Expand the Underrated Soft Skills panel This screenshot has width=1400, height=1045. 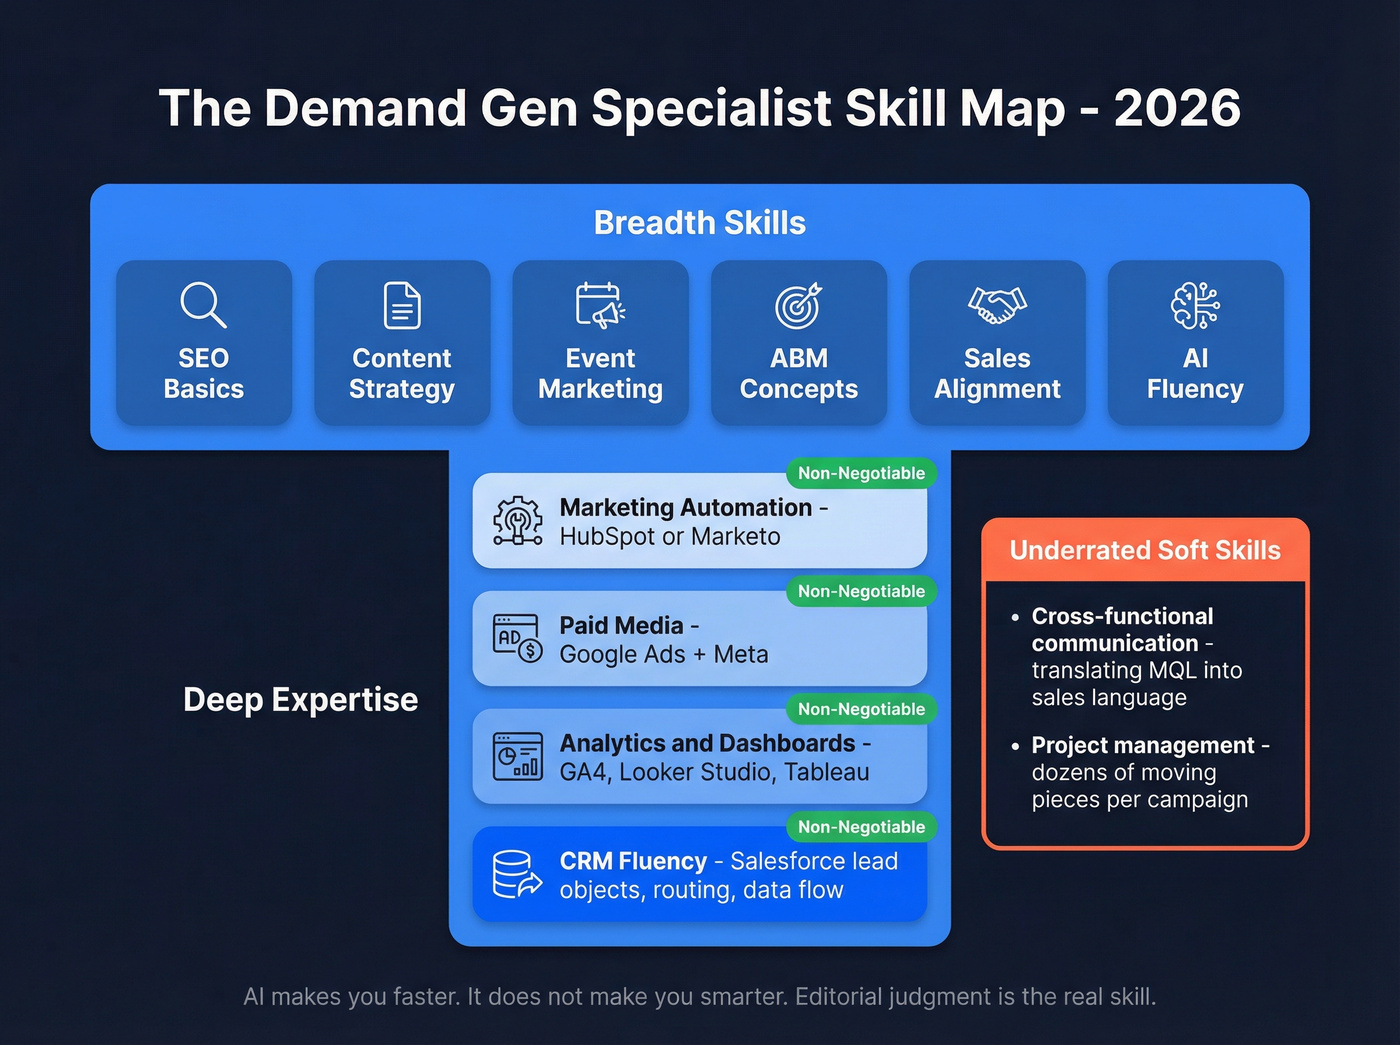point(1145,550)
